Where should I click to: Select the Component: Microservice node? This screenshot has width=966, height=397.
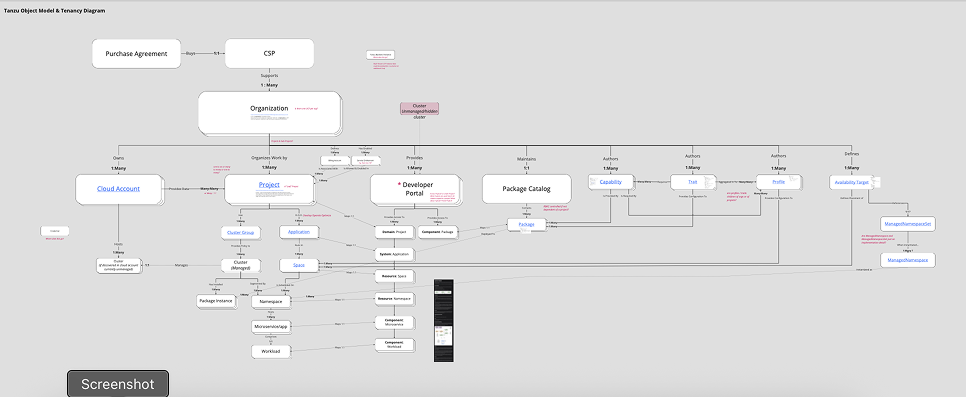(x=395, y=322)
